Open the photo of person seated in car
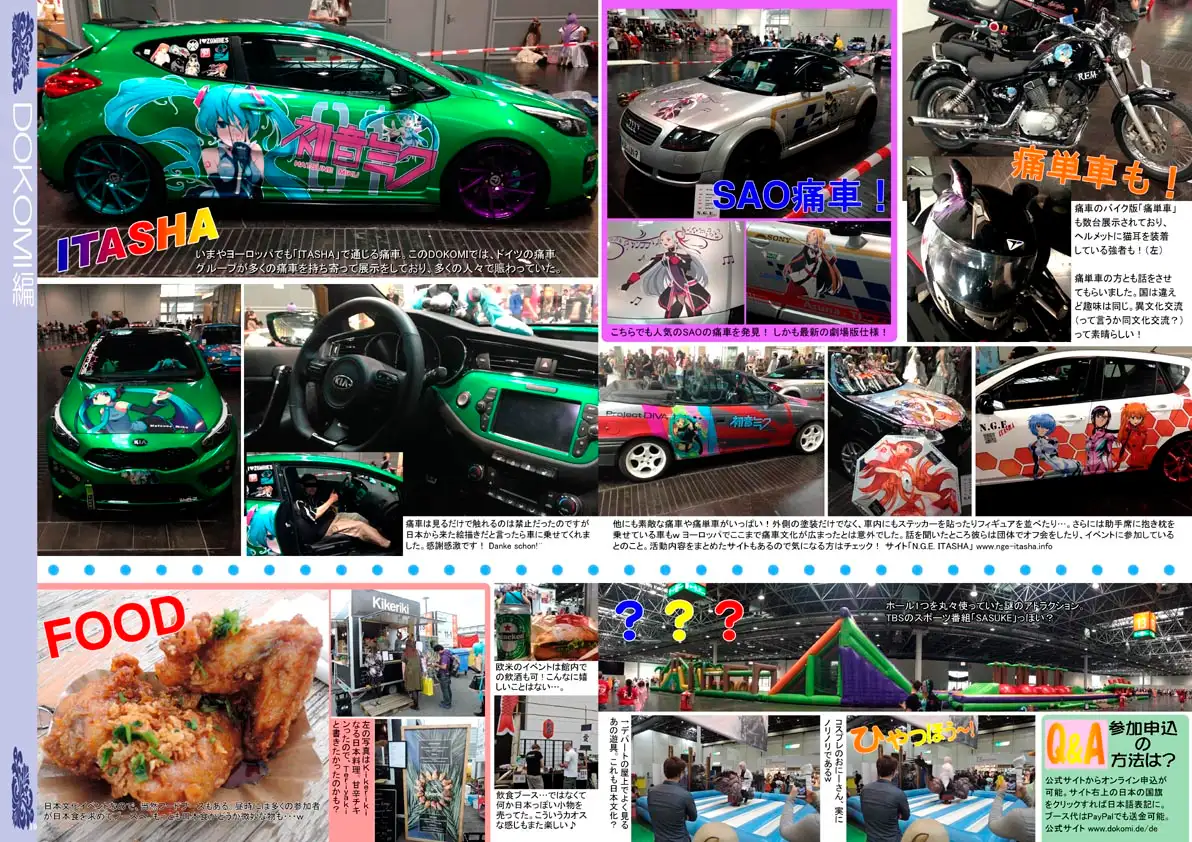The height and width of the screenshot is (842, 1192). pyautogui.click(x=323, y=504)
